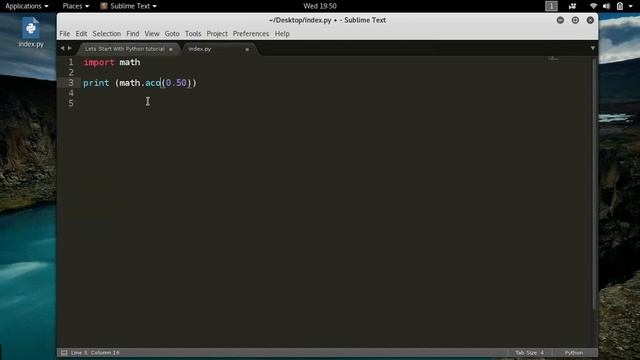The height and width of the screenshot is (360, 640).
Task: Switch to Lets Start With Python tutorial tab
Action: tap(124, 49)
